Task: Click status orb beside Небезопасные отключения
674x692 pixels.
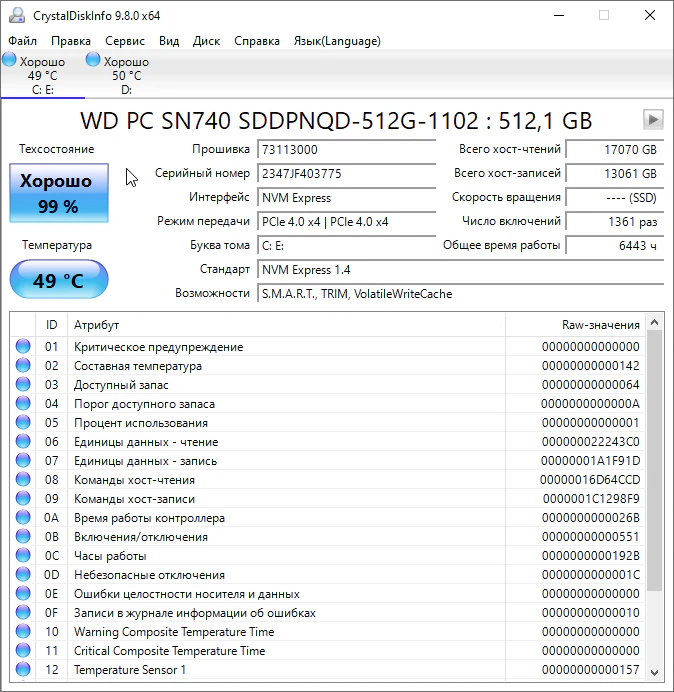Action: (x=23, y=575)
